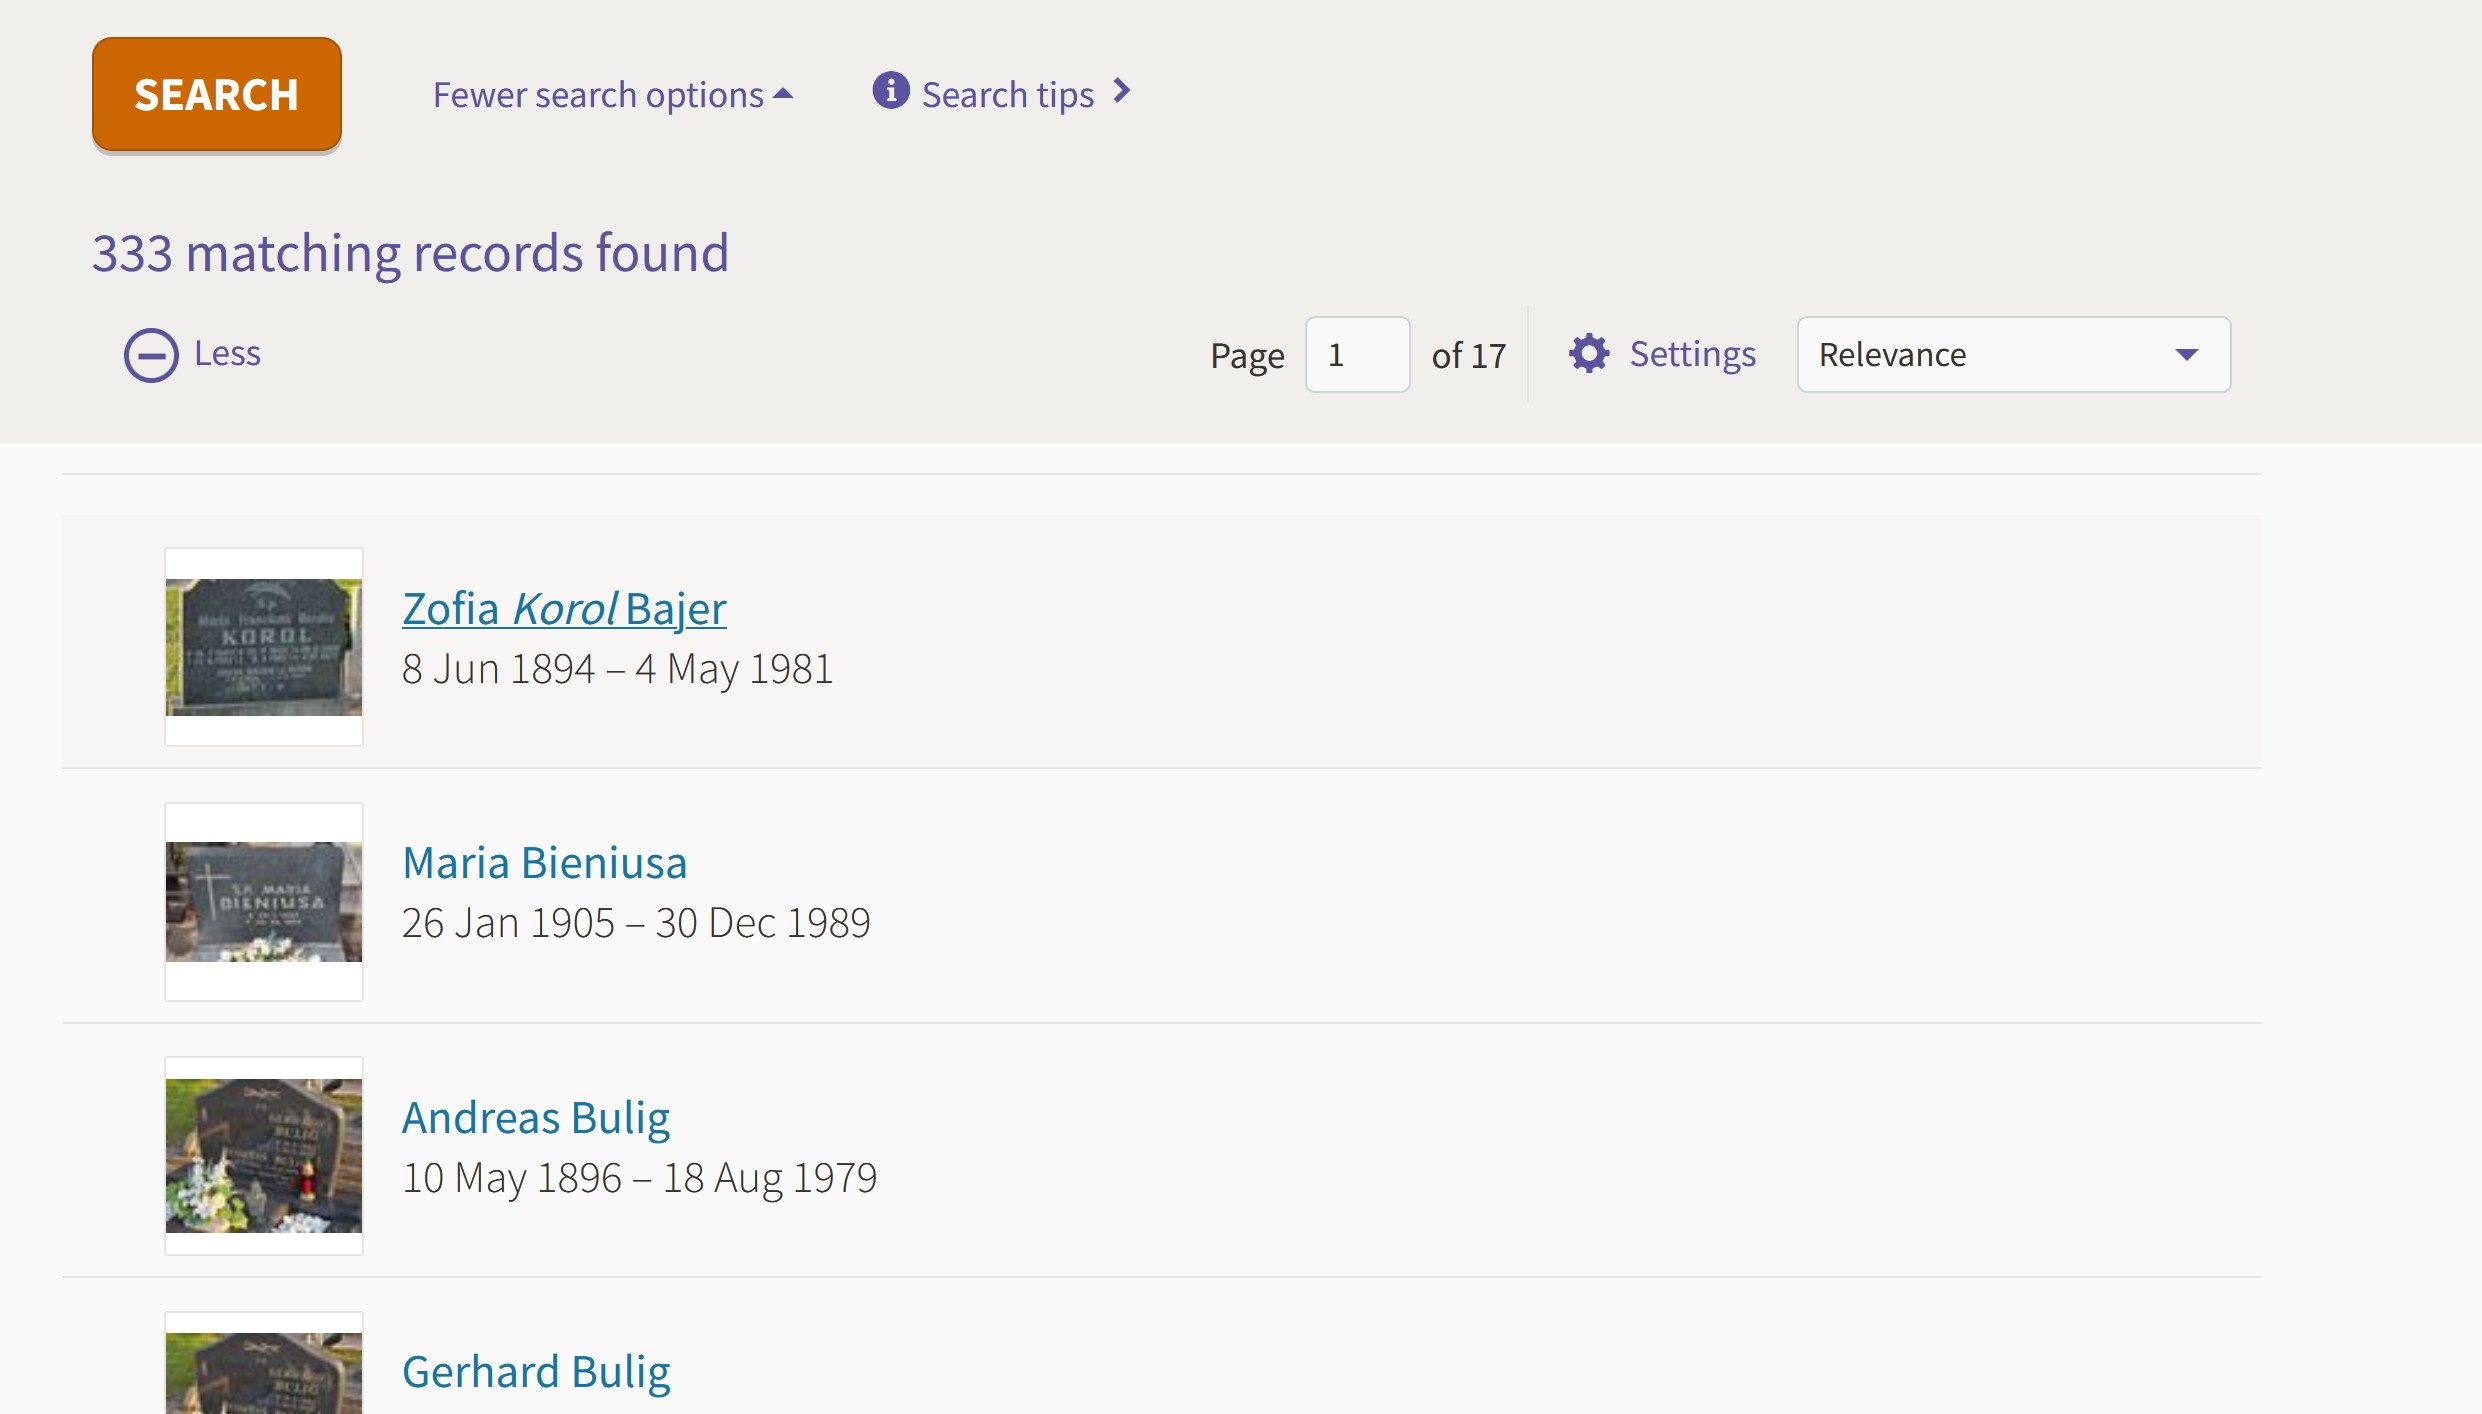Click the Search tips chevron arrow
Screen dimensions: 2482x1414
coord(1122,92)
